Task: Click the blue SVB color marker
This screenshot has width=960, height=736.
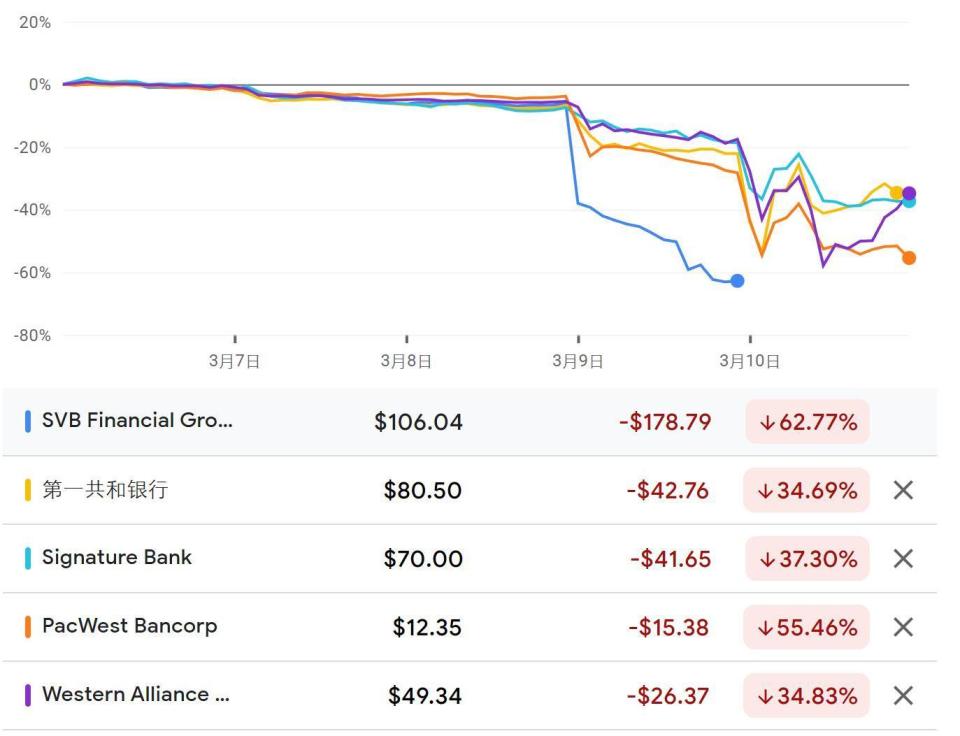Action: [x=28, y=422]
